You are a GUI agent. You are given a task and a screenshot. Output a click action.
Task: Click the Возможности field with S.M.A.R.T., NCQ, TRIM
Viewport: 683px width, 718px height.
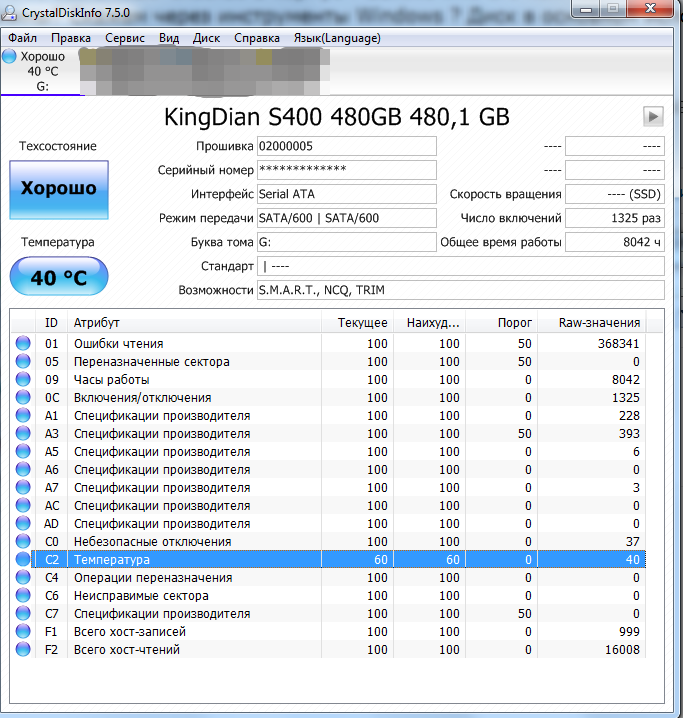(x=461, y=290)
